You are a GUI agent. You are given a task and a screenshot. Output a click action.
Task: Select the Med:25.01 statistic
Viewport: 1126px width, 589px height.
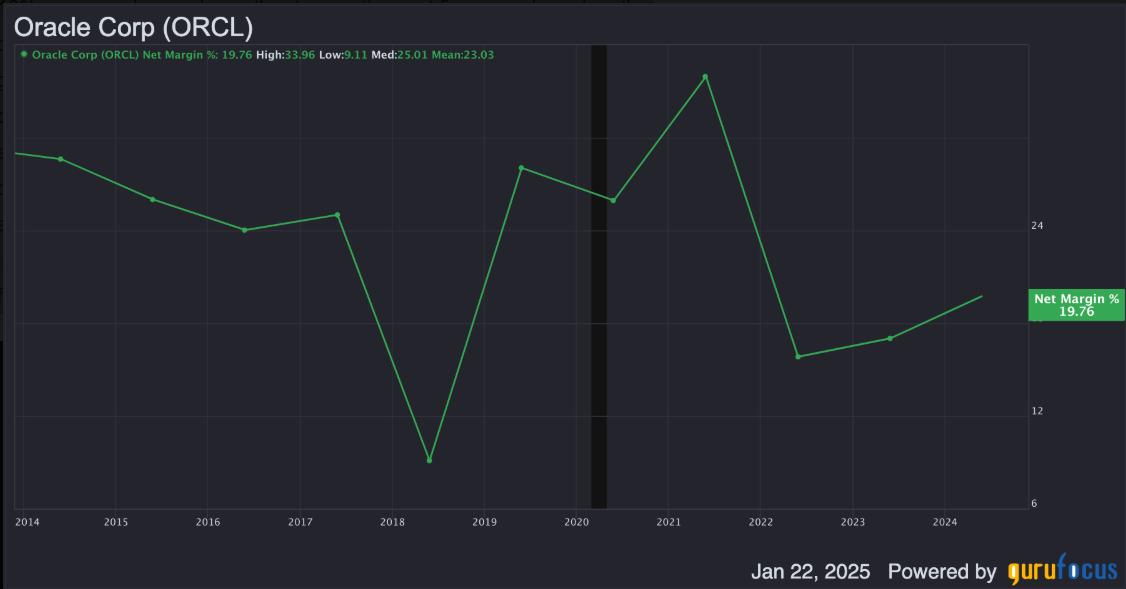(x=399, y=55)
